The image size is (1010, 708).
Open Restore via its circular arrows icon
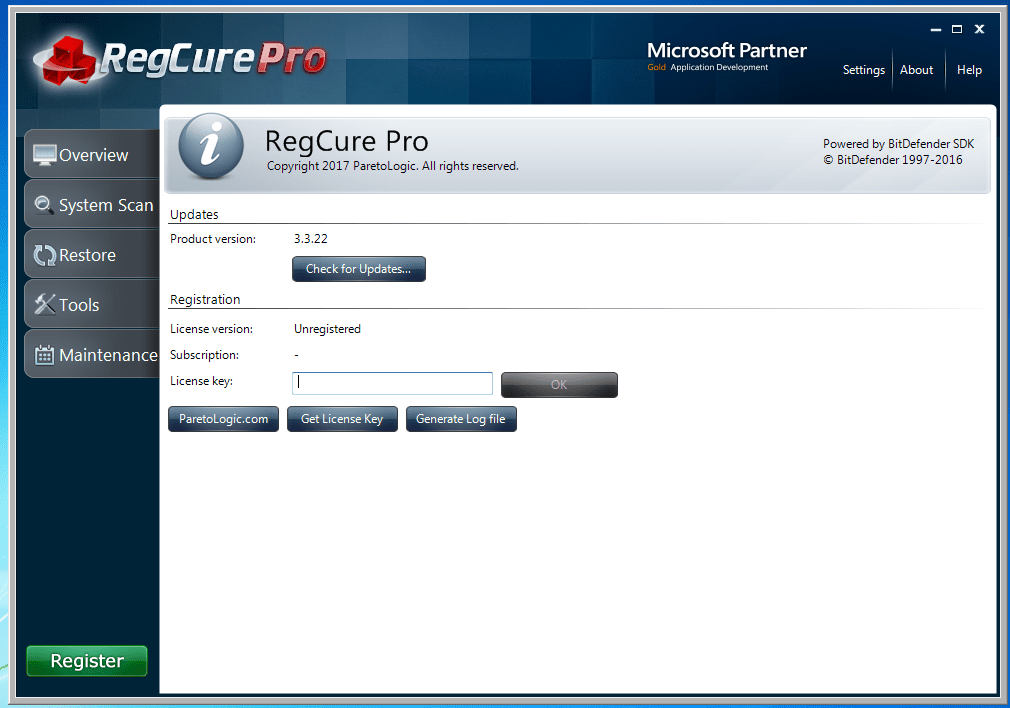(44, 254)
